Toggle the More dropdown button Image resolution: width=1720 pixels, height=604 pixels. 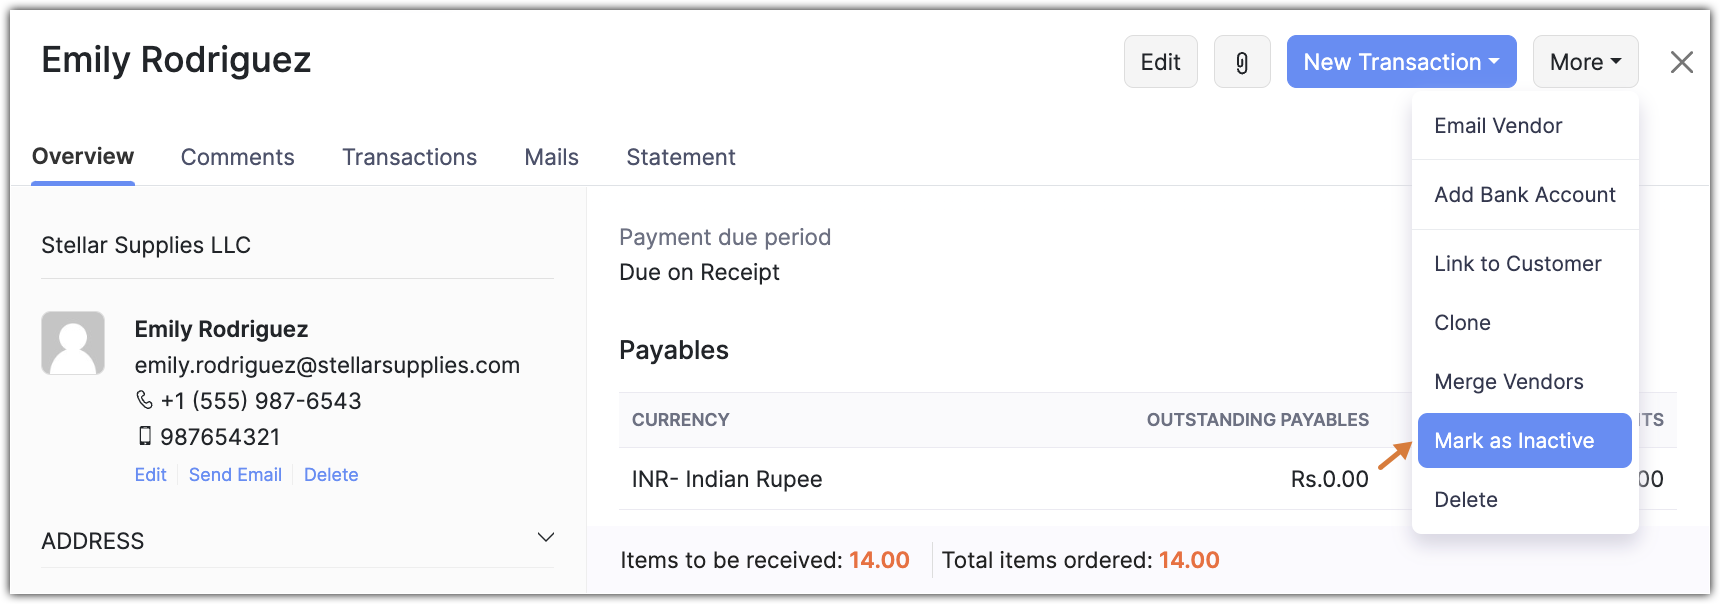point(1585,62)
